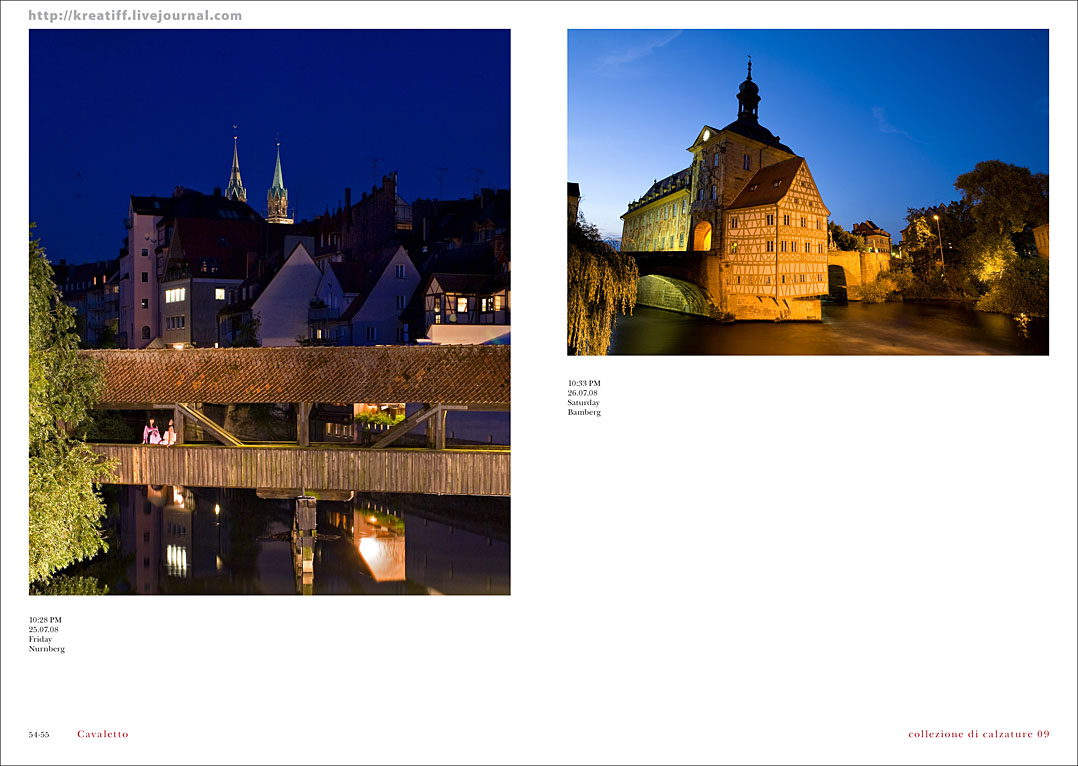This screenshot has width=1078, height=766.
Task: Click 'collezione di calzature 09' footer text
Action: (x=978, y=734)
